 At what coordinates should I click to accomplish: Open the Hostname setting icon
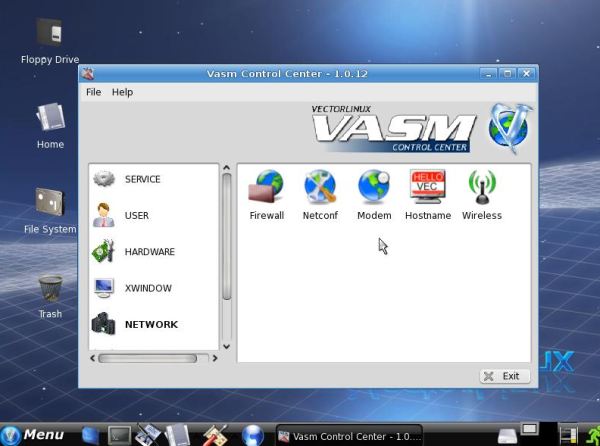[427, 186]
